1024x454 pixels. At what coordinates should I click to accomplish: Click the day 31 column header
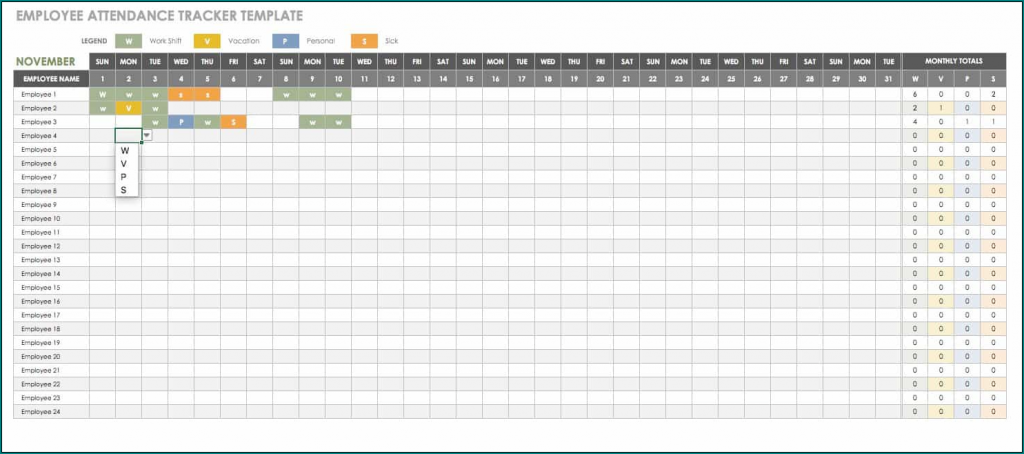click(885, 77)
